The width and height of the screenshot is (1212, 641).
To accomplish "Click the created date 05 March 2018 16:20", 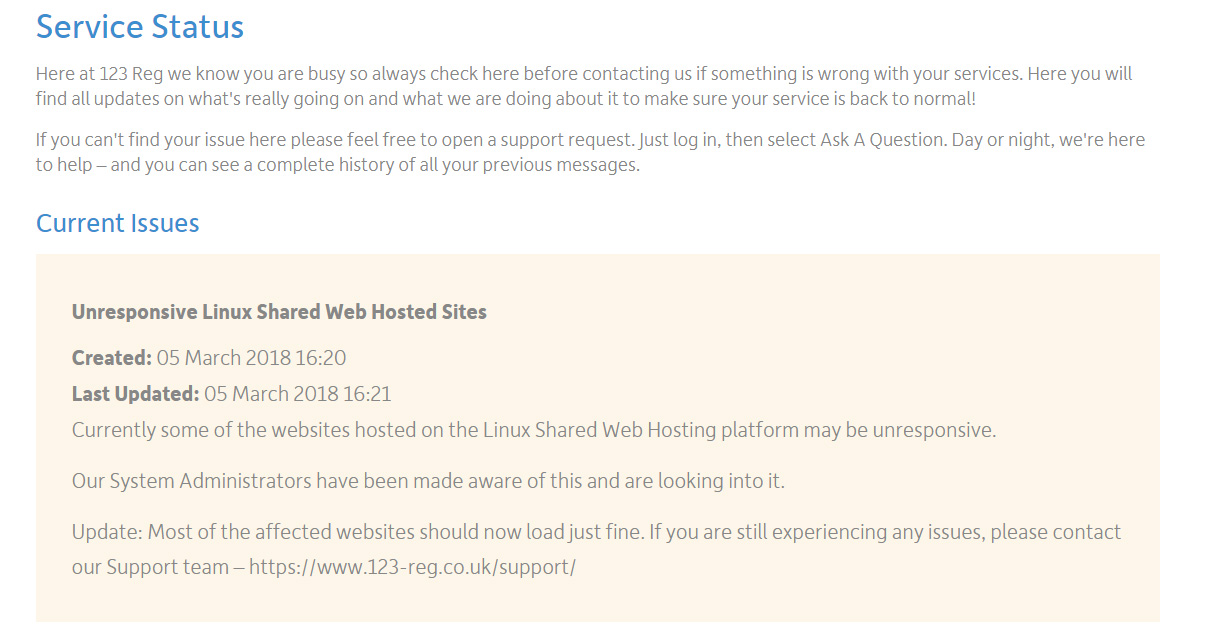I will (251, 358).
